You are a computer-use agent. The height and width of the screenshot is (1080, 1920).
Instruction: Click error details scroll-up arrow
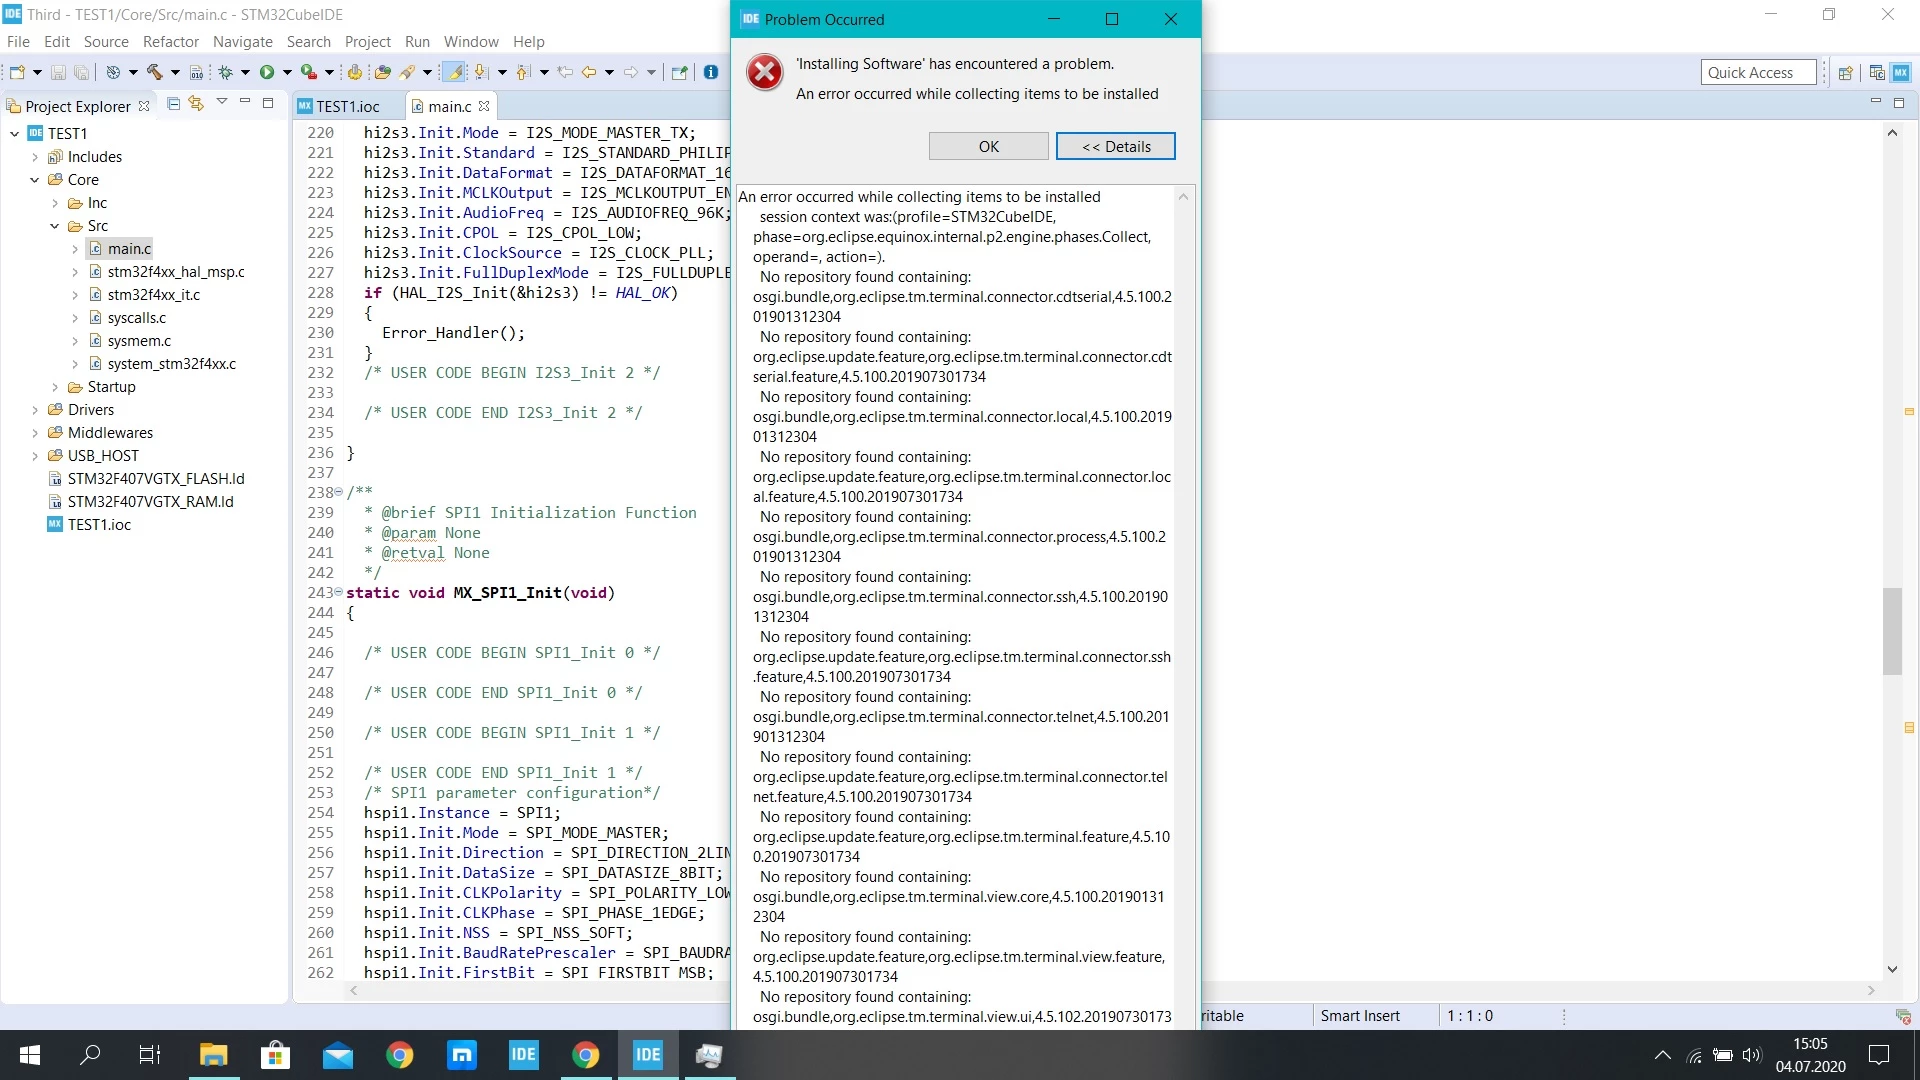coord(1183,197)
